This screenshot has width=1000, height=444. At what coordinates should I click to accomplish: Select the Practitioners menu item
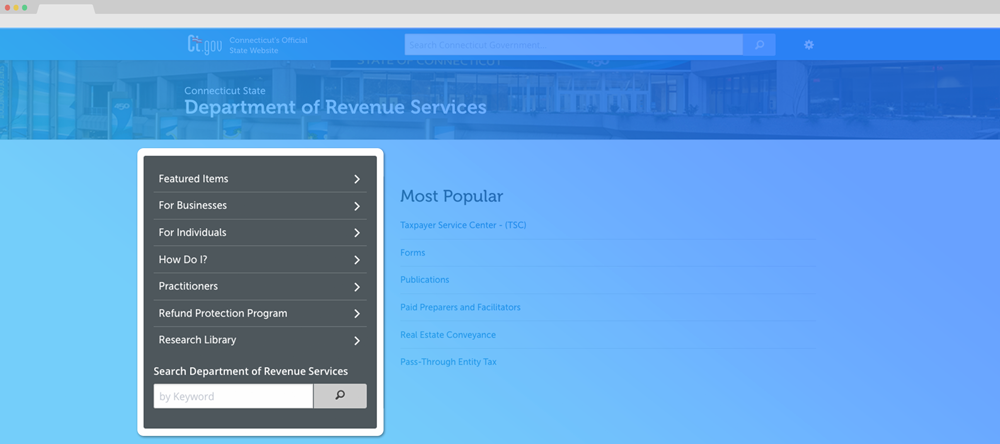[188, 287]
